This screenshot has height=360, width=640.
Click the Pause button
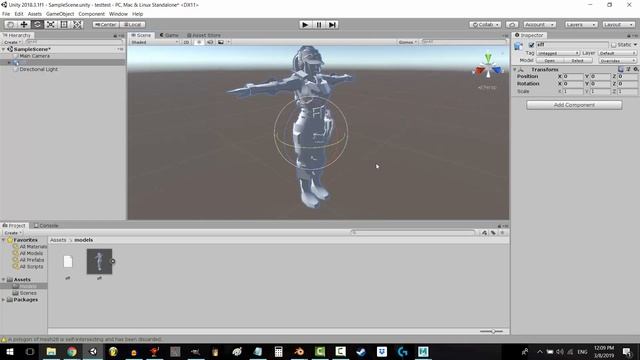pos(319,24)
